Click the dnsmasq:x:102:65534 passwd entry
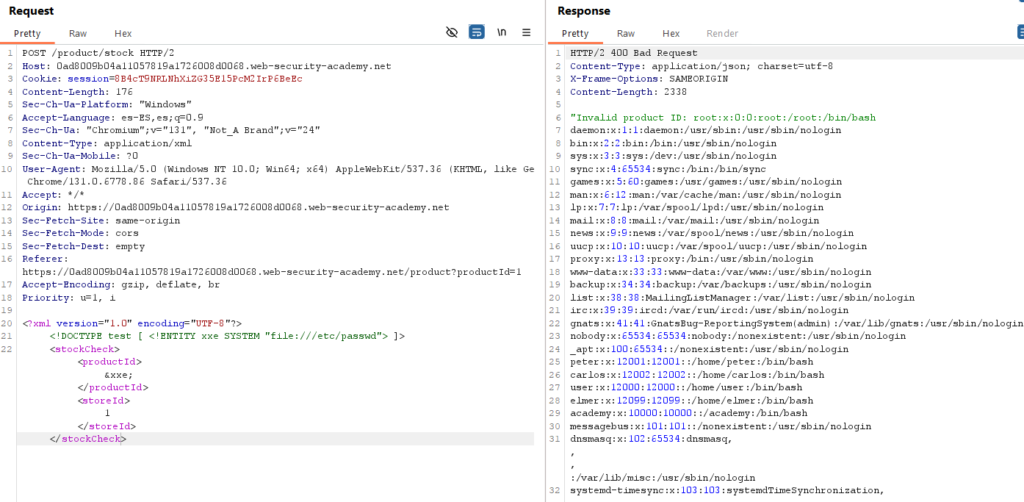Image resolution: width=1024 pixels, height=502 pixels. pyautogui.click(x=650, y=439)
